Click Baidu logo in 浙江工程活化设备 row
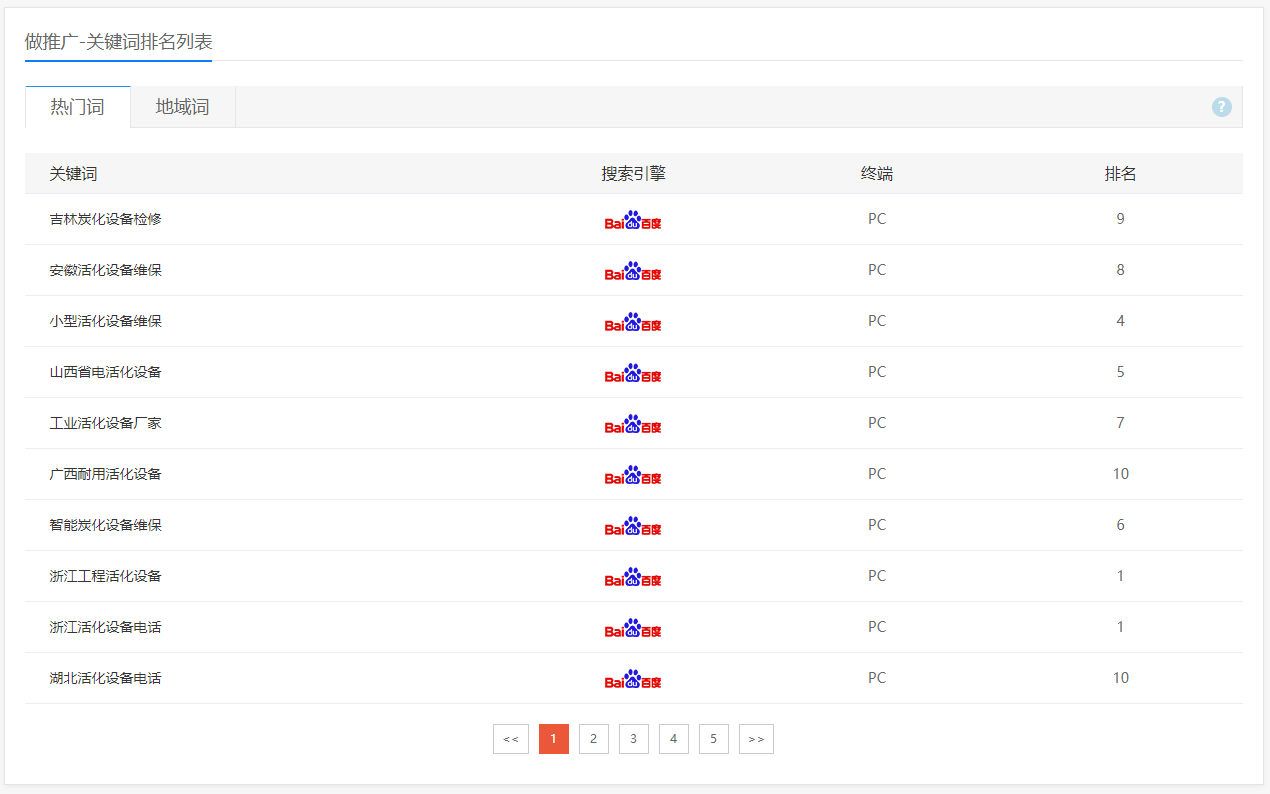The width and height of the screenshot is (1270, 794). click(x=633, y=577)
